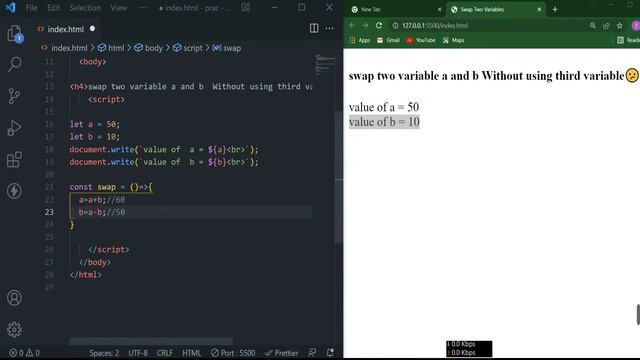
Task: Click the address bar URL 127.0.0.1:5500
Action: (435, 25)
